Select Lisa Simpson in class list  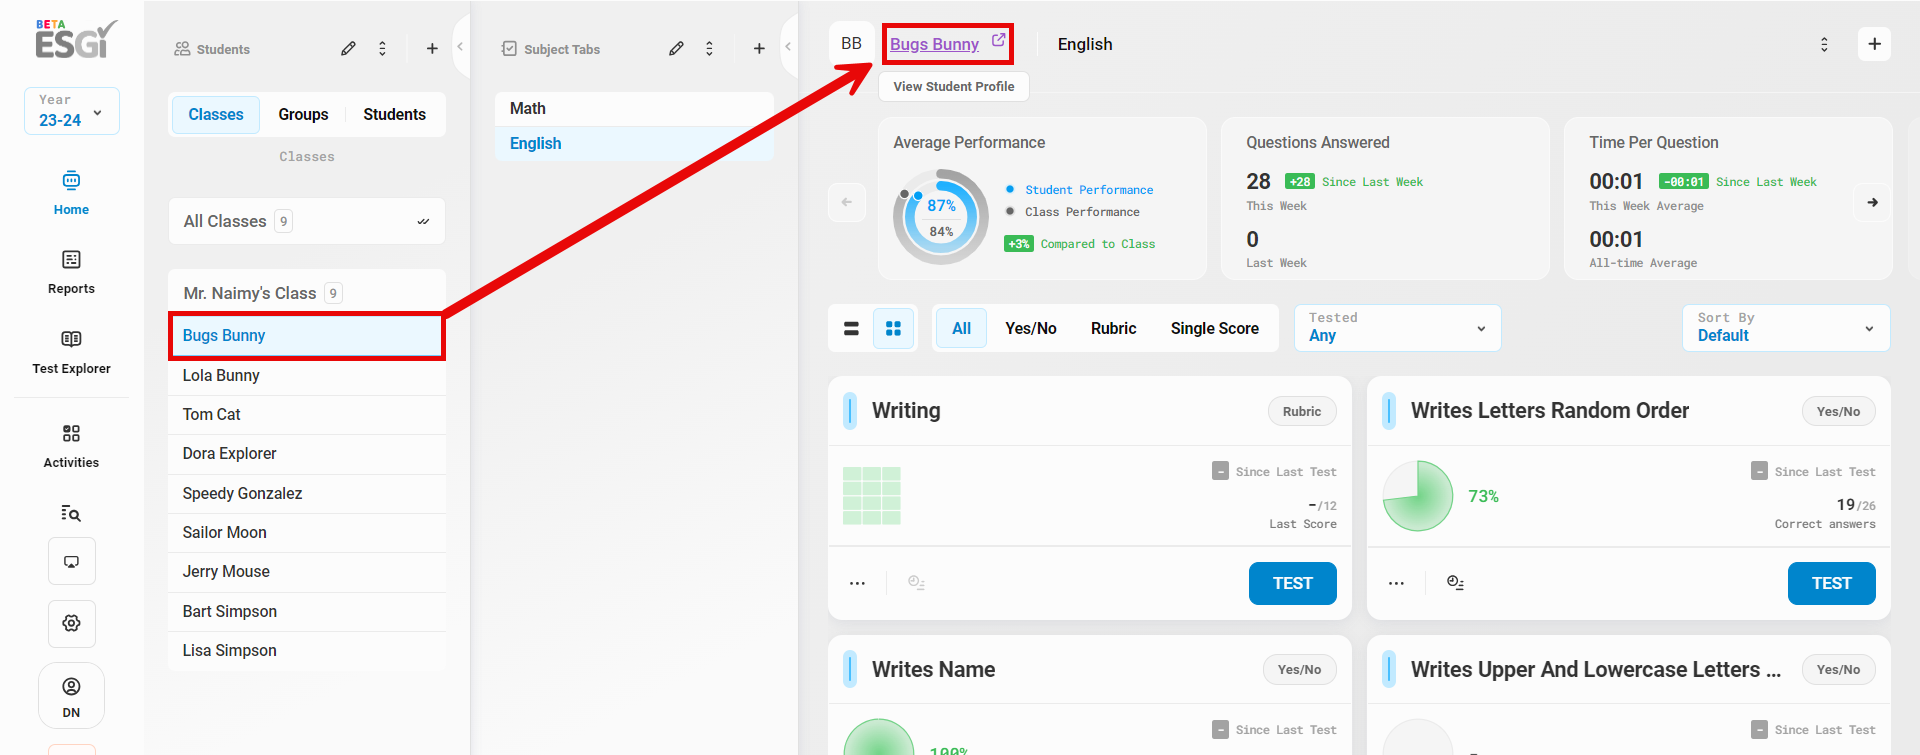(306, 650)
